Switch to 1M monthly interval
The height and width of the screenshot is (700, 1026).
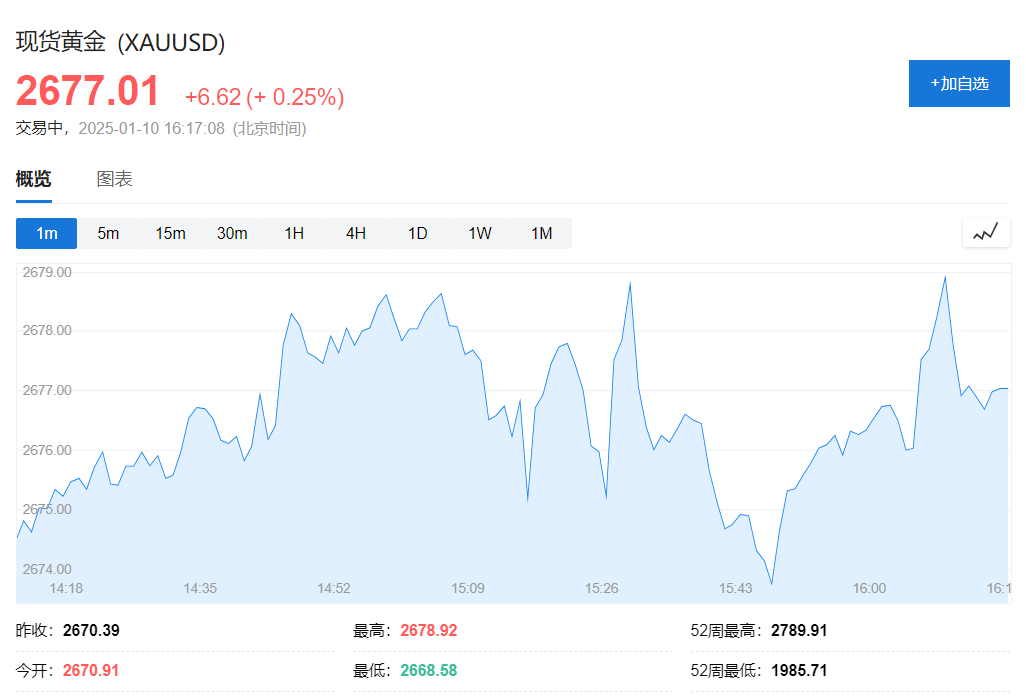coord(541,233)
